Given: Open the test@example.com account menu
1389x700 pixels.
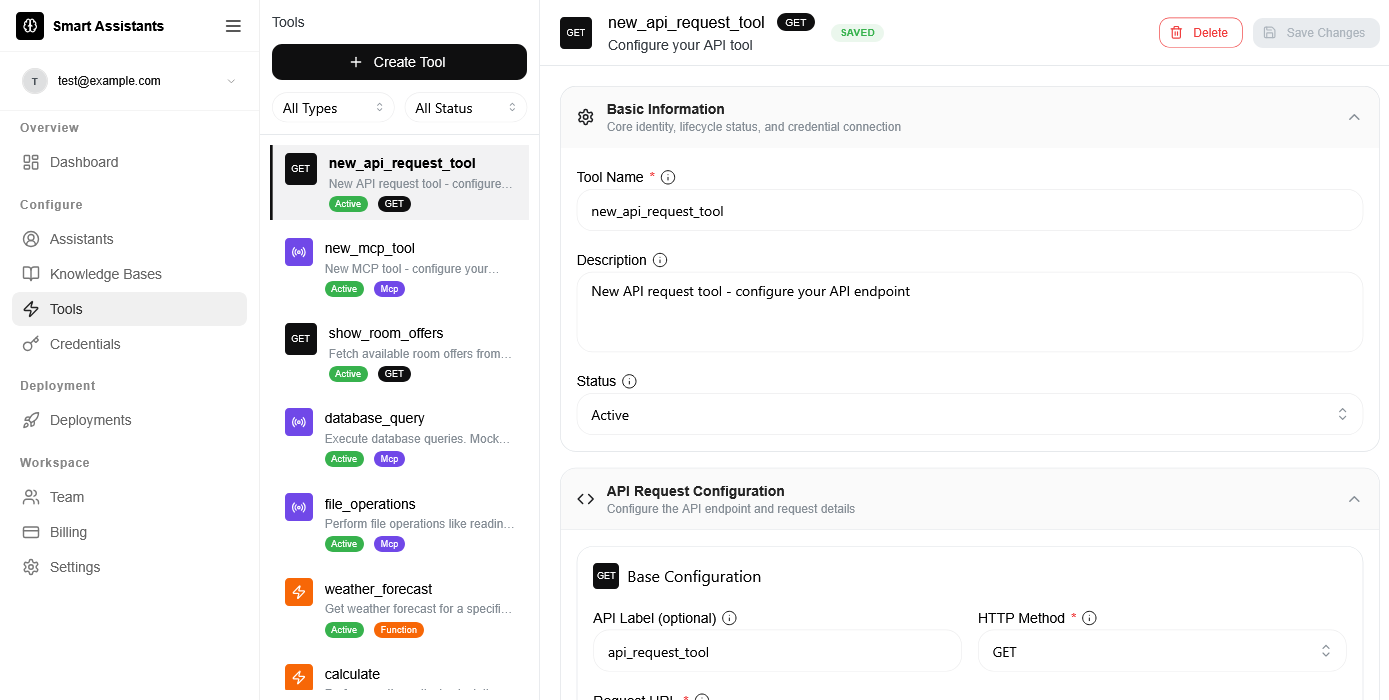Looking at the screenshot, I should point(129,81).
